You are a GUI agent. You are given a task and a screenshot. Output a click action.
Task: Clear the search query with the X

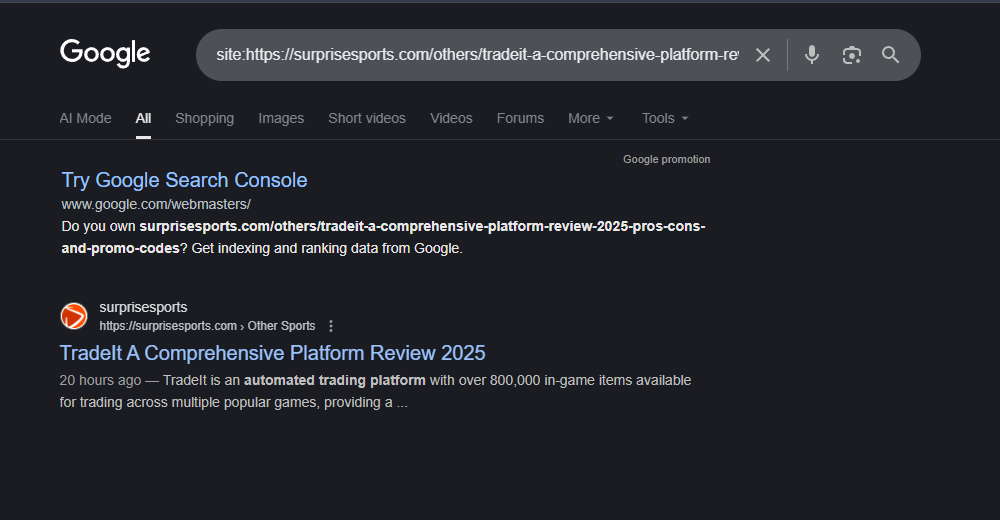point(763,55)
